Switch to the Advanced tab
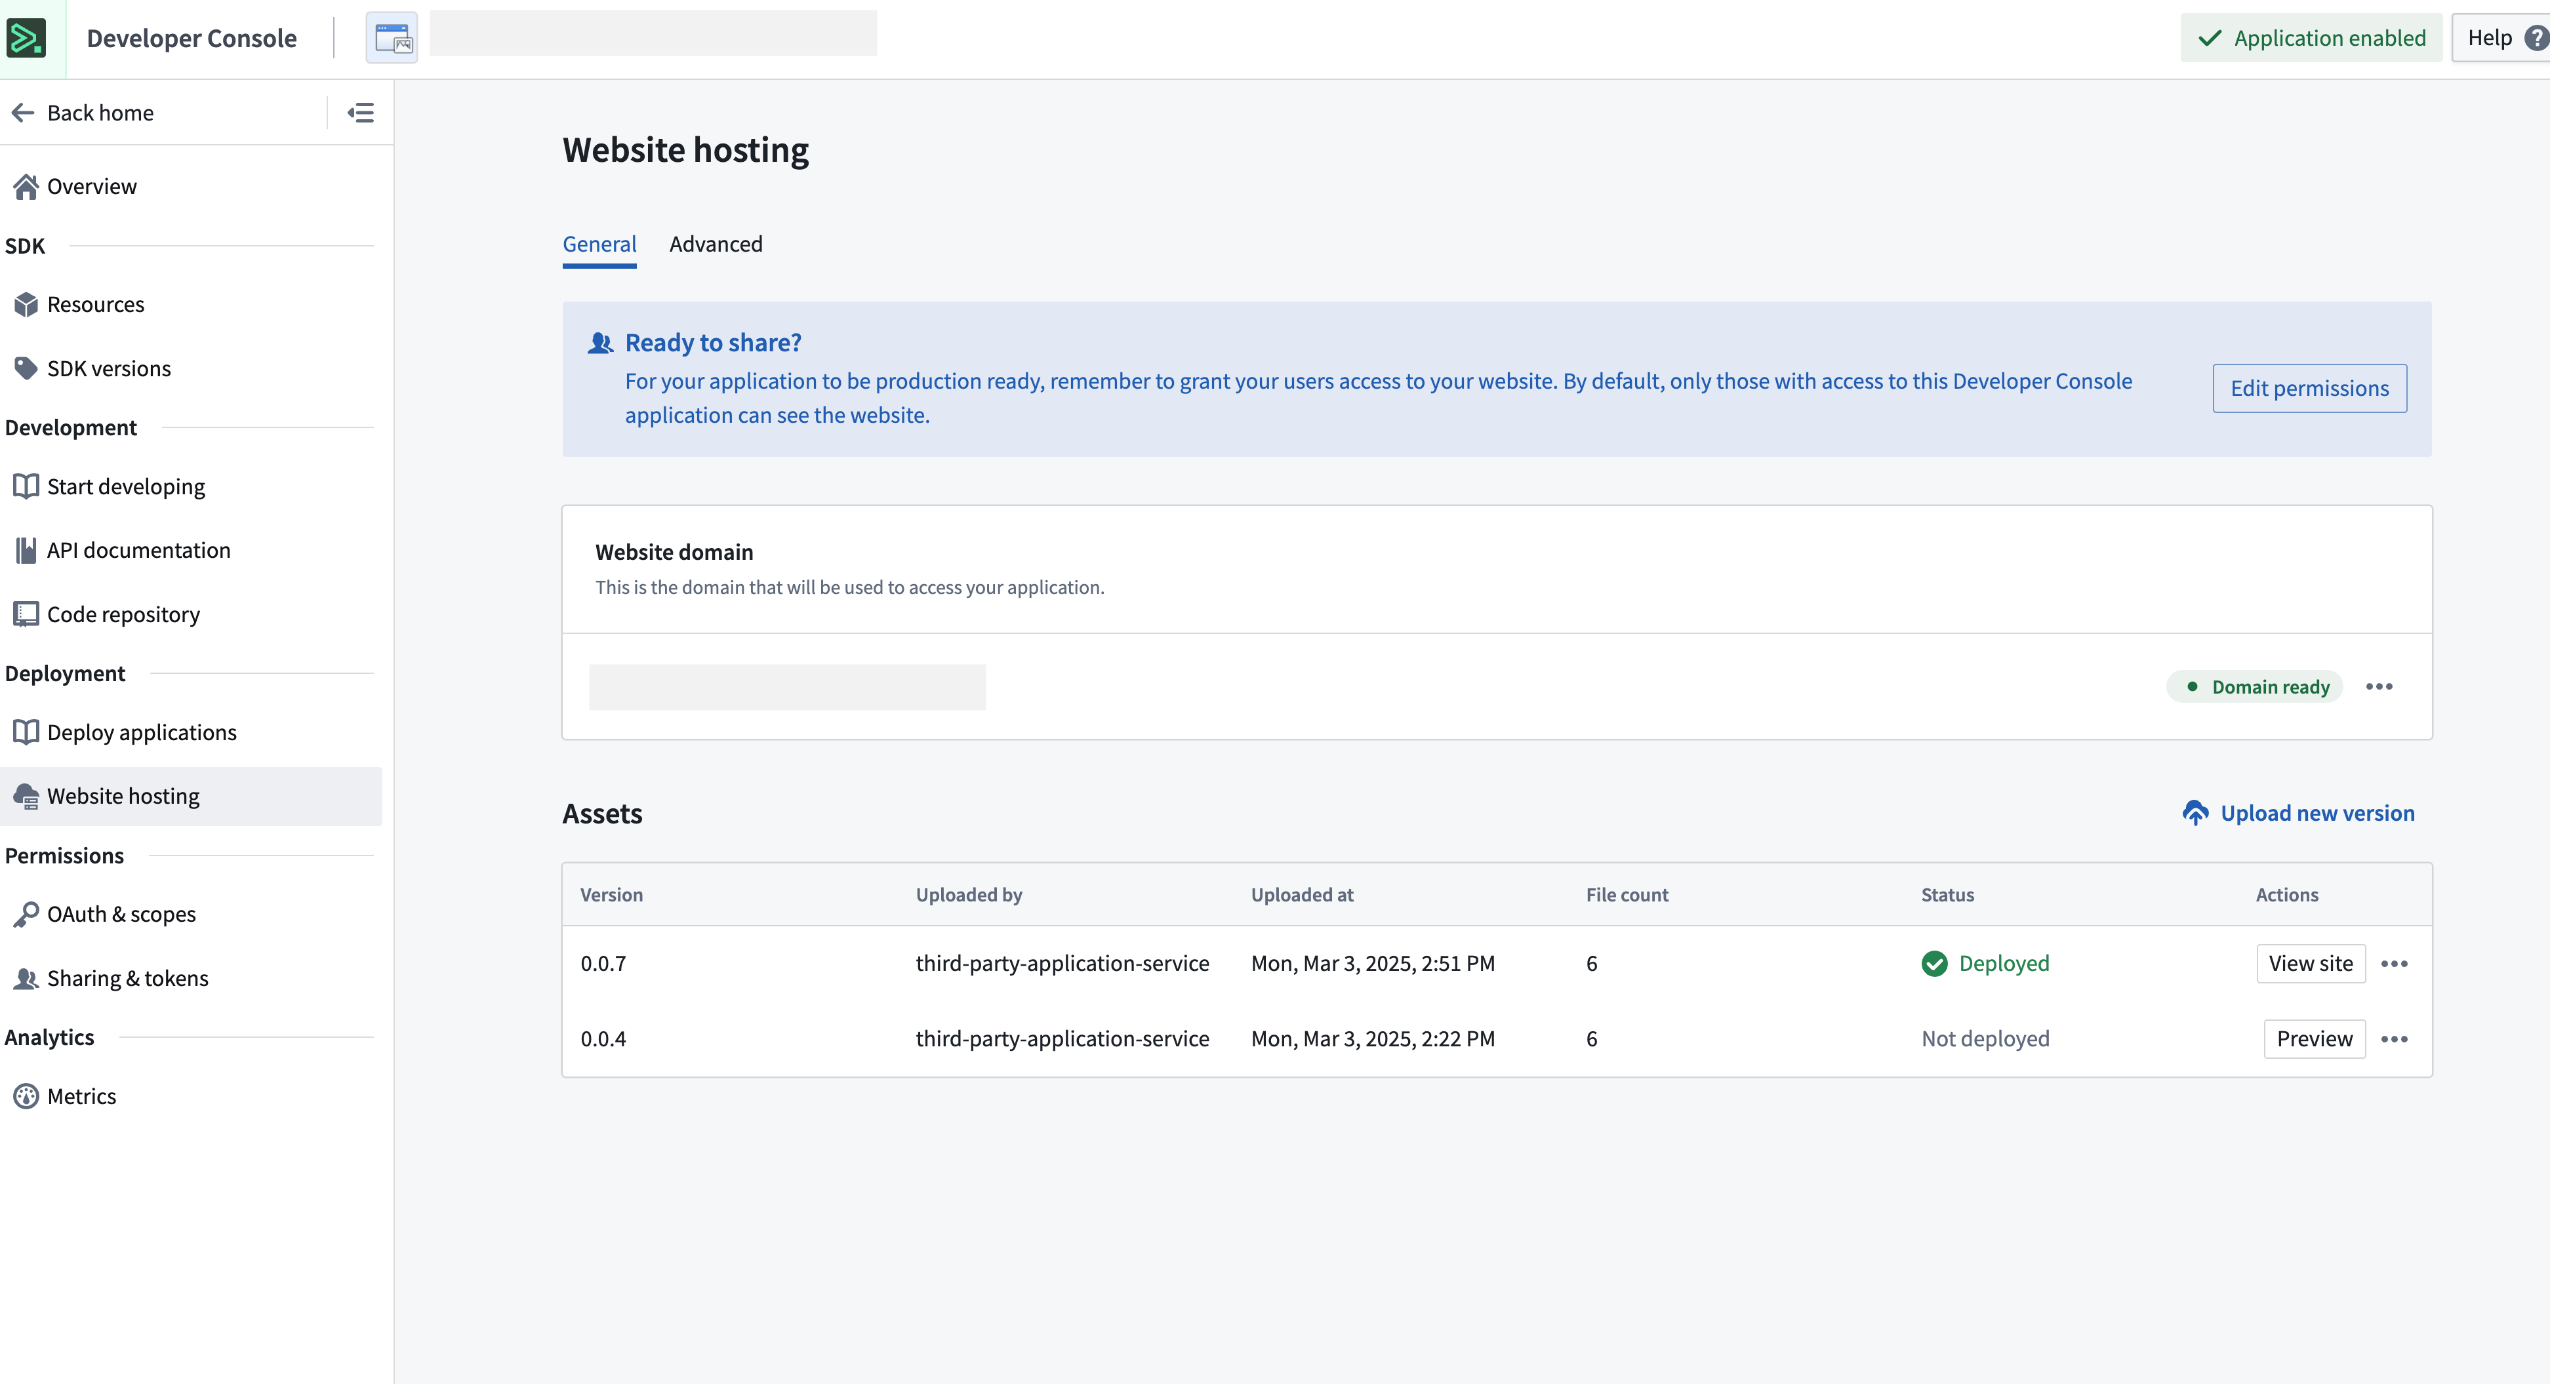Screen dimensions: 2550x1384 coord(716,244)
